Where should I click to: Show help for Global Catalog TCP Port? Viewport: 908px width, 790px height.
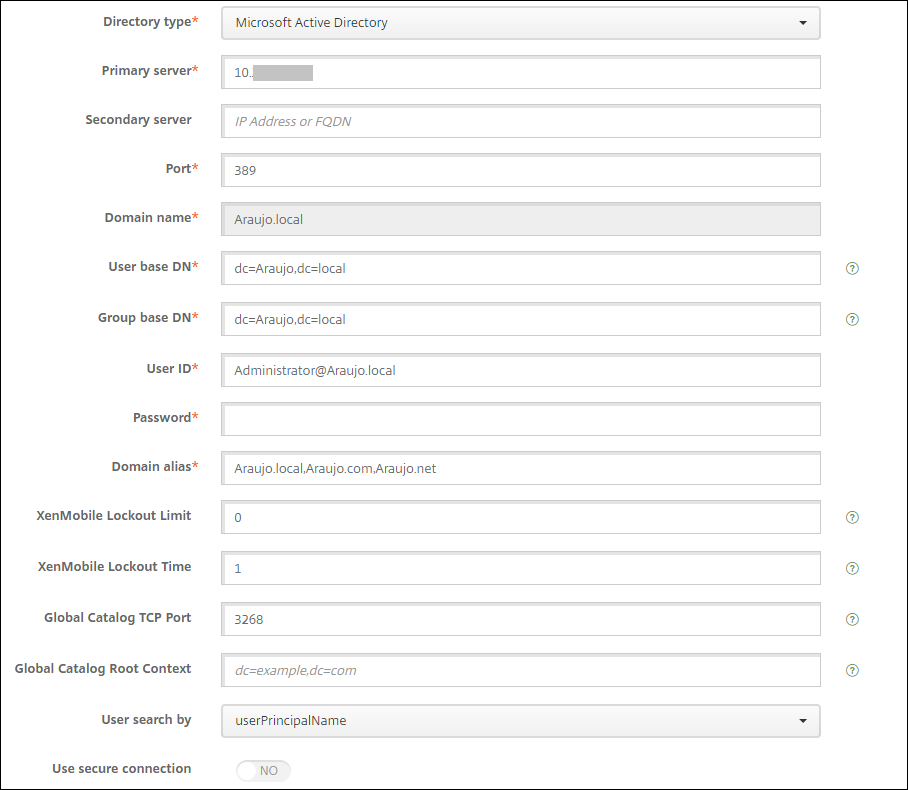tap(852, 620)
